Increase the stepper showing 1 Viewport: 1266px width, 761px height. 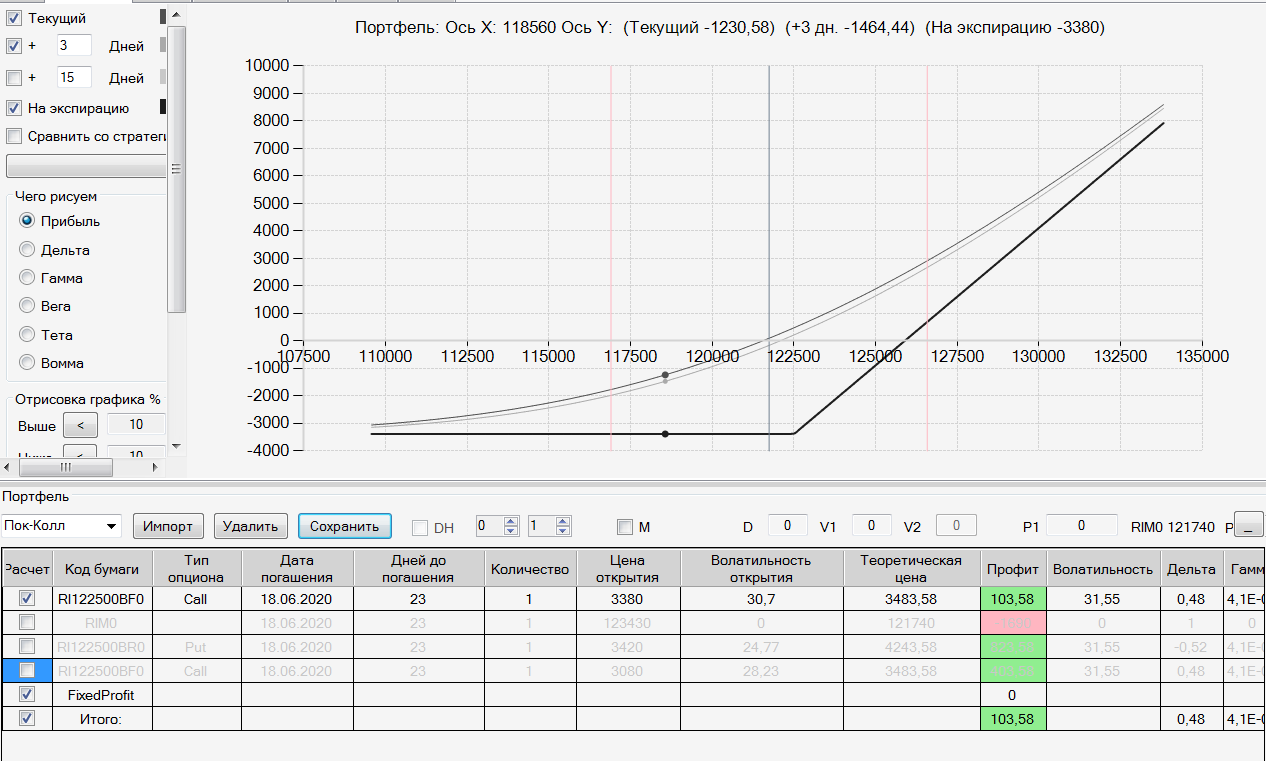[x=563, y=521]
